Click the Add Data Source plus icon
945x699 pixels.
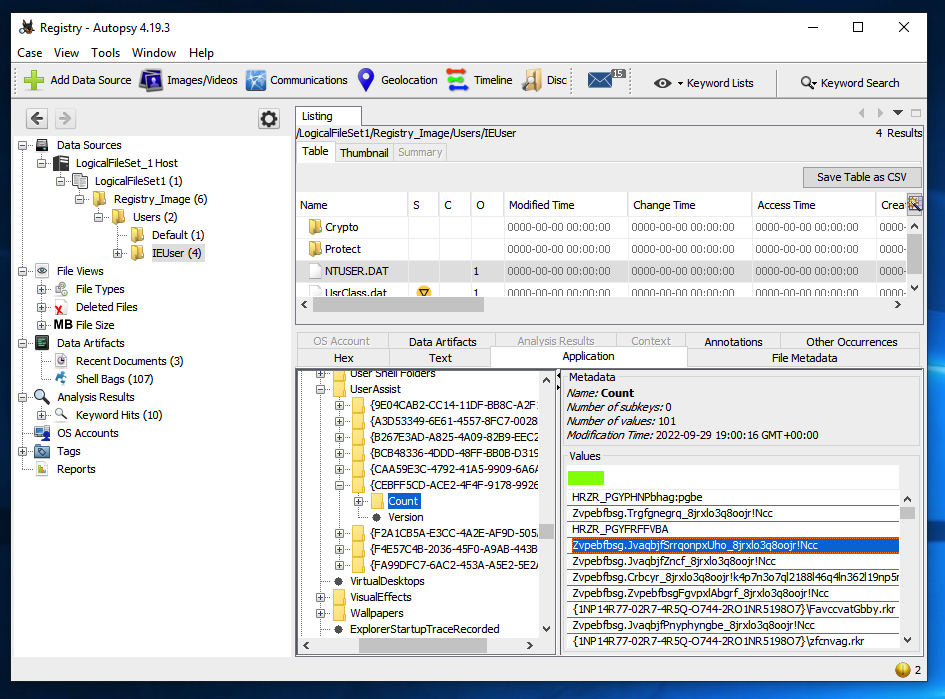pyautogui.click(x=34, y=81)
